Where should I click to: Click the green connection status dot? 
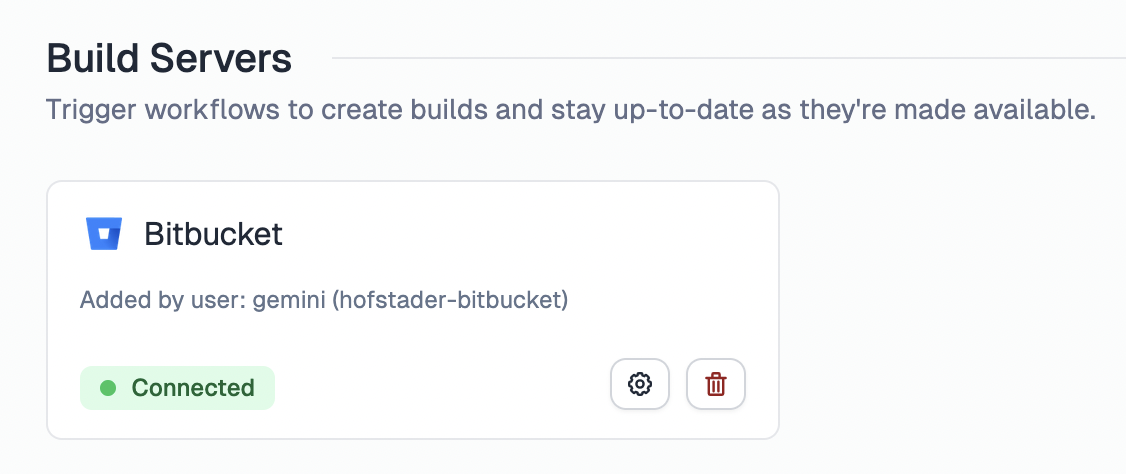pos(108,388)
